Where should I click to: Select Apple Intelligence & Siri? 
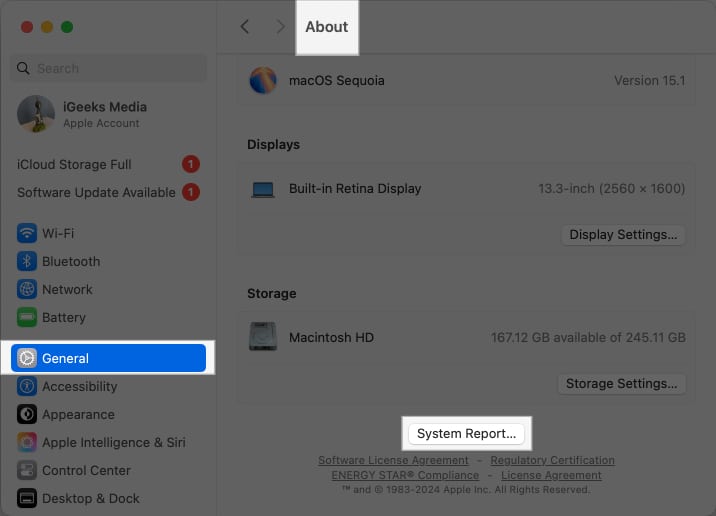[108, 442]
